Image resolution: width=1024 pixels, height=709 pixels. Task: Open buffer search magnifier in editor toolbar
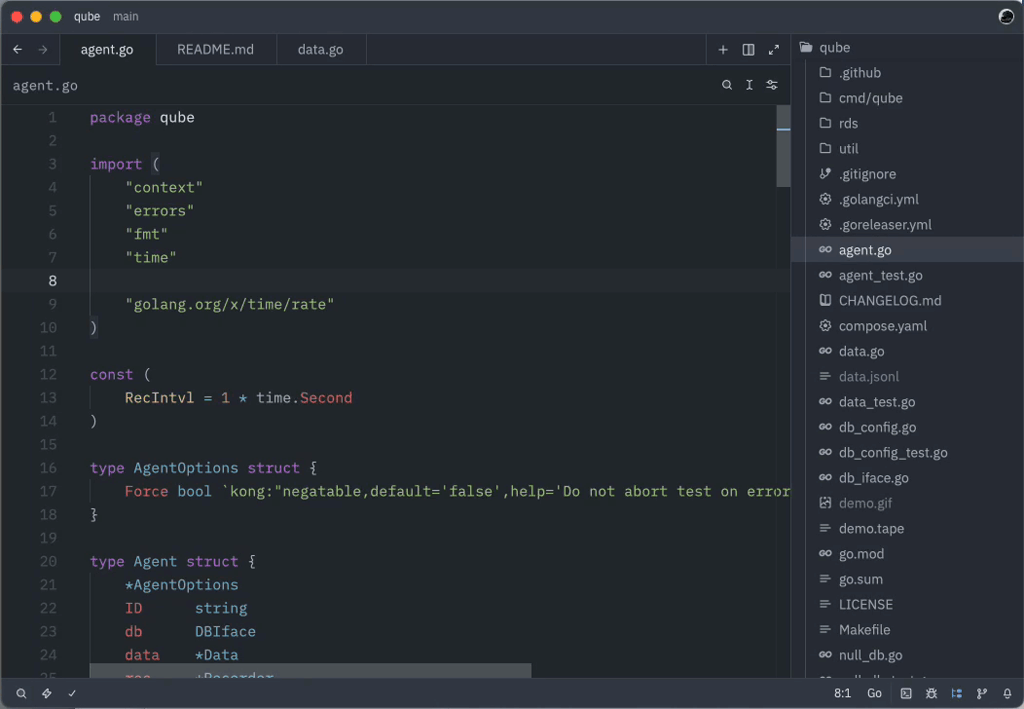(x=727, y=86)
